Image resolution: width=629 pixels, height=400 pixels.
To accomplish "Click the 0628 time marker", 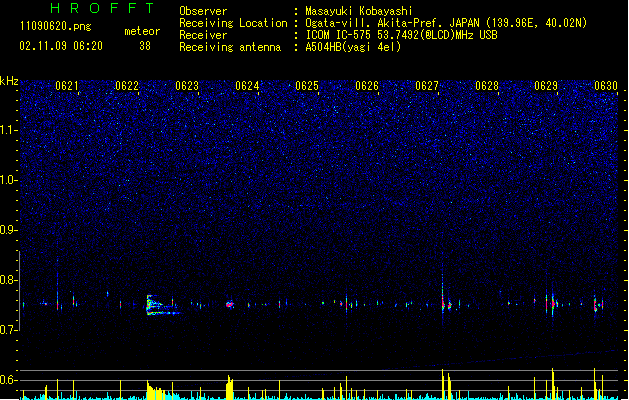I will 487,86.
